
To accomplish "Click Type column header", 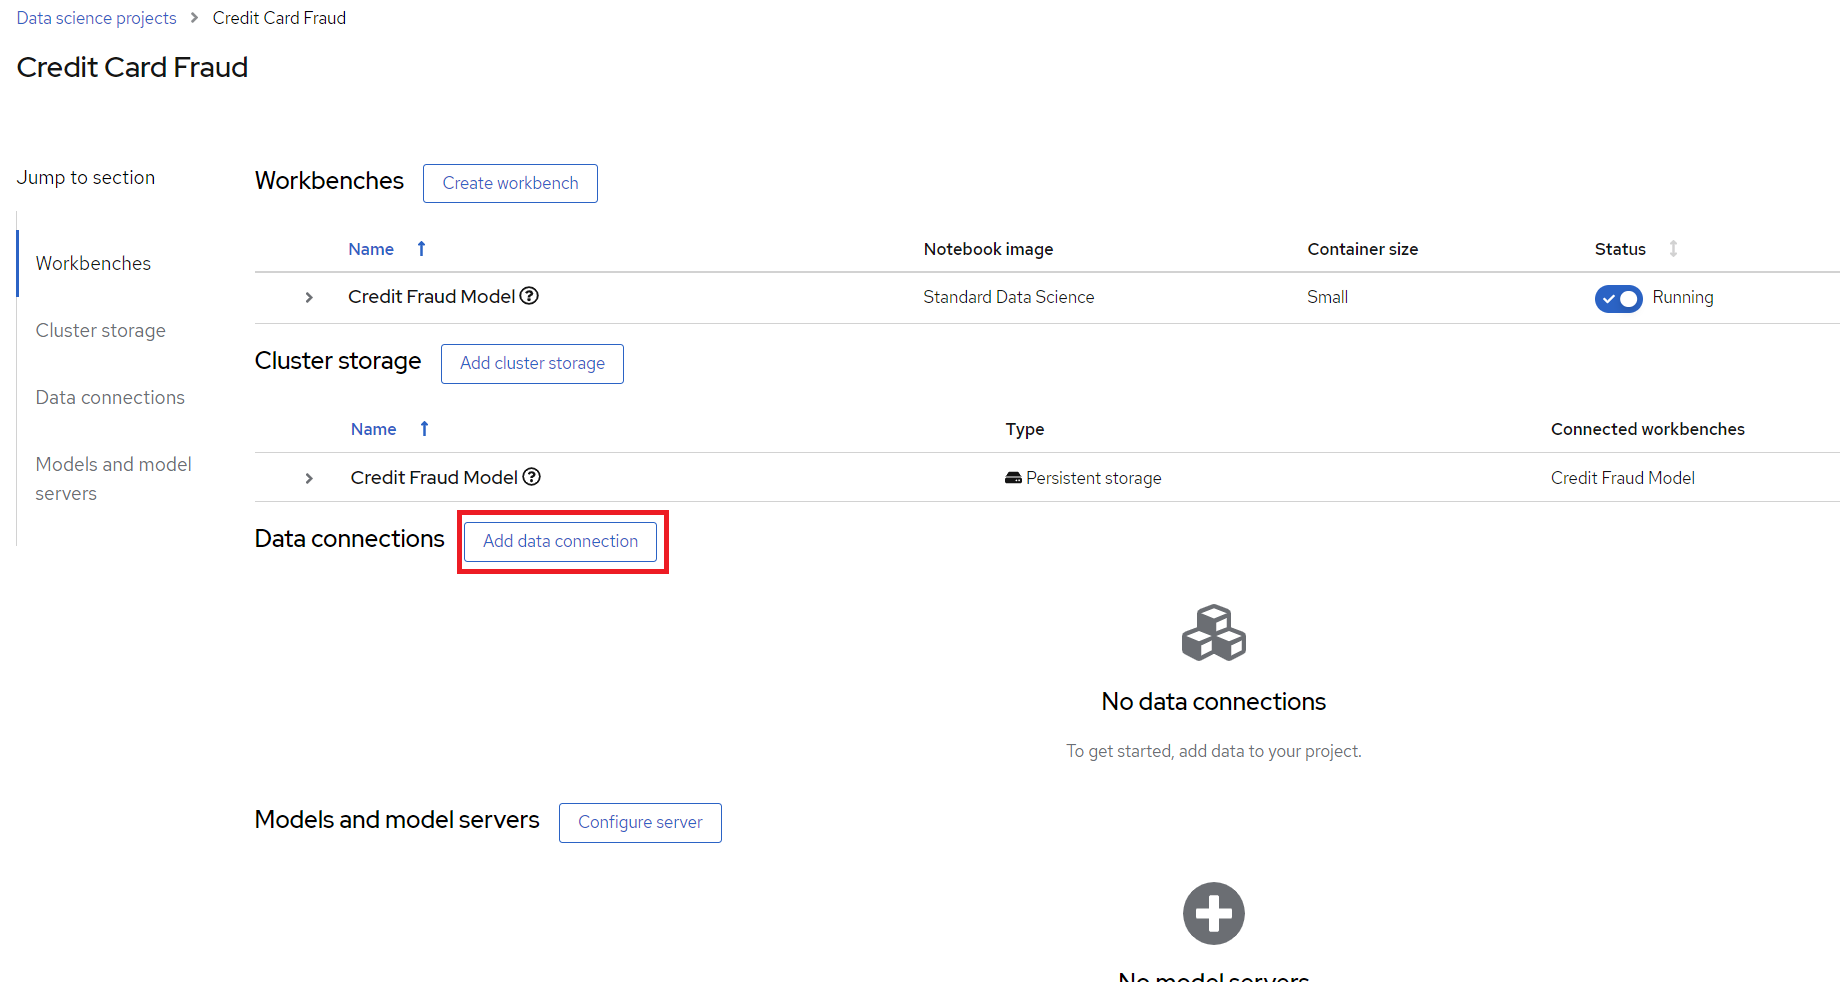I will coord(1024,429).
